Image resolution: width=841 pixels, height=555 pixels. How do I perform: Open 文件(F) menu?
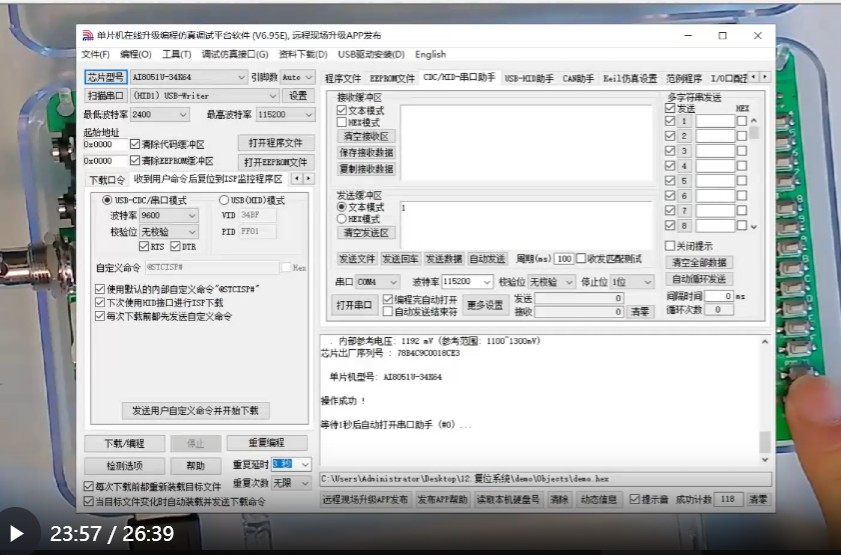click(95, 54)
